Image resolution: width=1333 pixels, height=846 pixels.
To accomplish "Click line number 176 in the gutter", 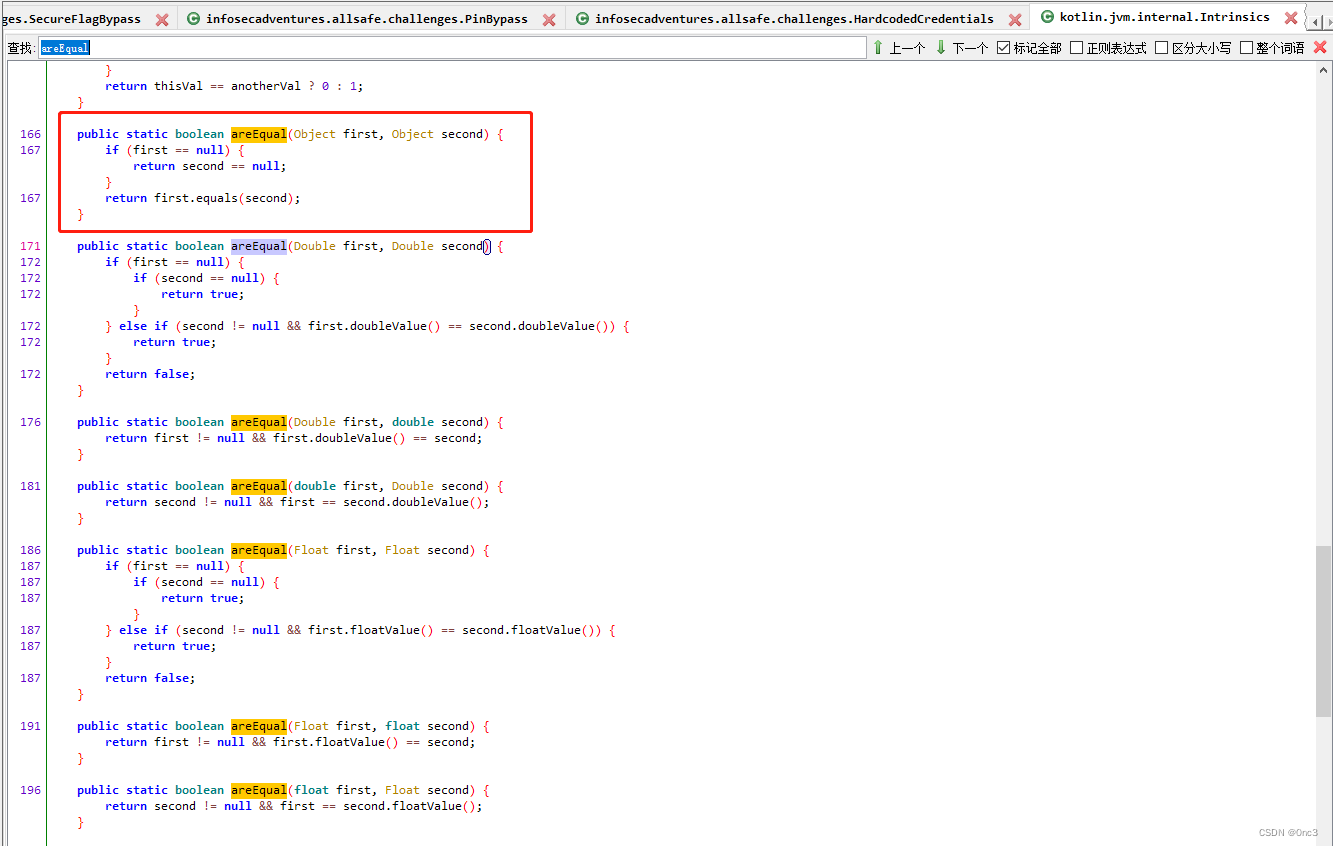I will (30, 422).
